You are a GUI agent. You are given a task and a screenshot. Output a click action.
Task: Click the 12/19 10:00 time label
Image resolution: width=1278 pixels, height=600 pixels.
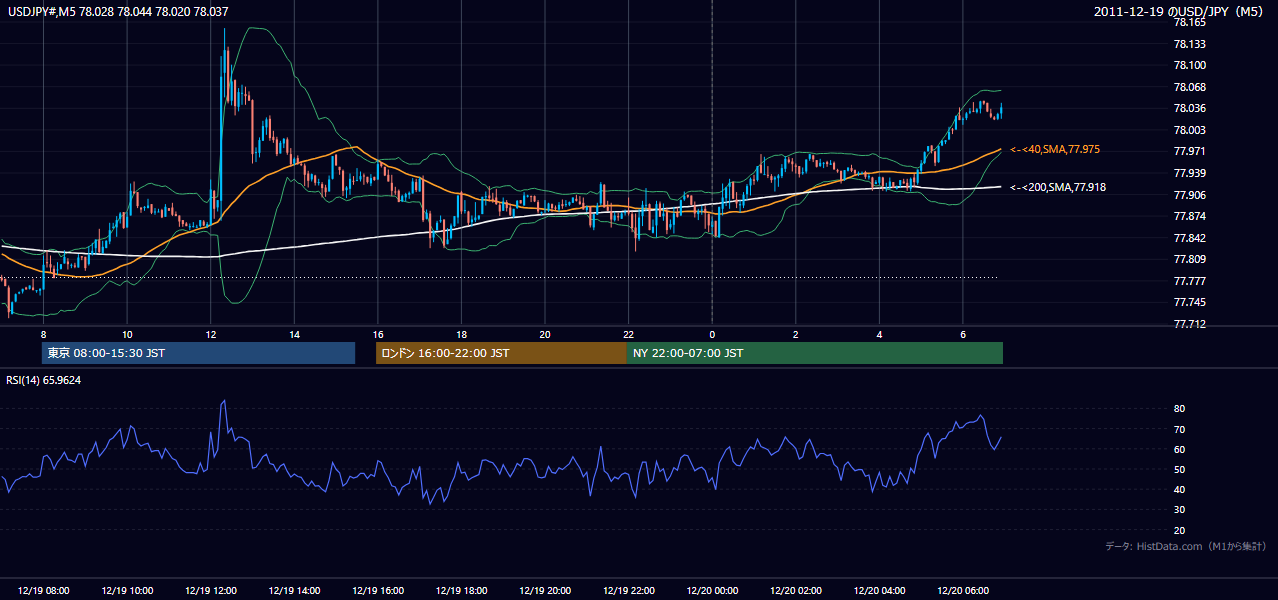[127, 591]
